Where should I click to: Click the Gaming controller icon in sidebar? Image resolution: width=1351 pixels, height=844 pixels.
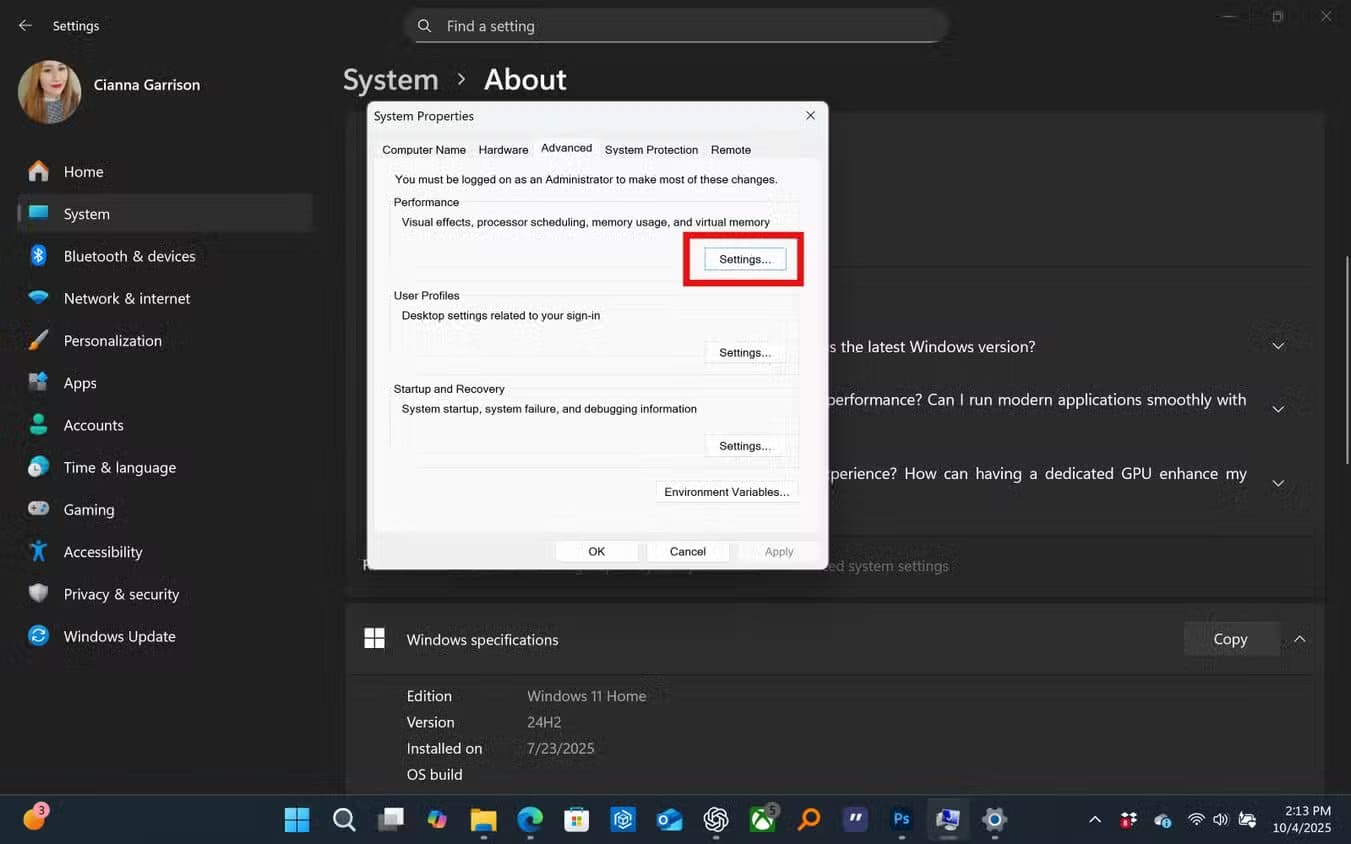pos(38,509)
